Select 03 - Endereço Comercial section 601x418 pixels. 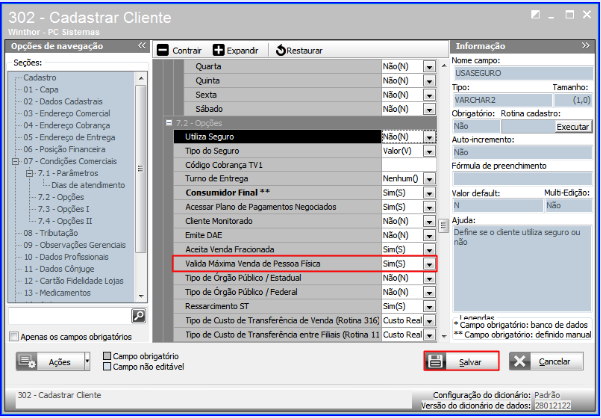[67, 113]
